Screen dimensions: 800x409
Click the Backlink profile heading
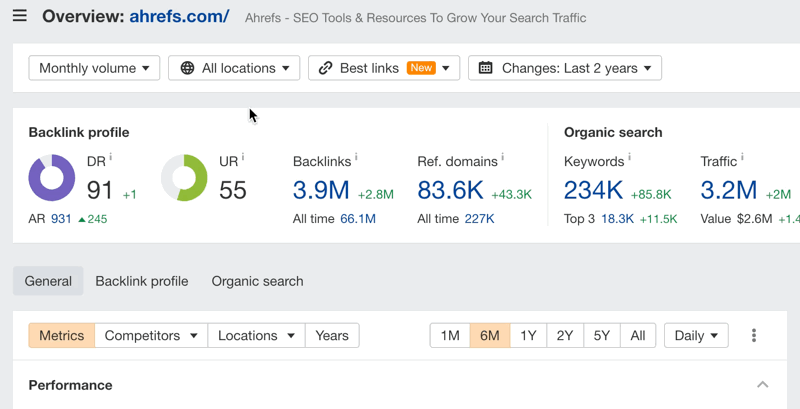pyautogui.click(x=79, y=133)
